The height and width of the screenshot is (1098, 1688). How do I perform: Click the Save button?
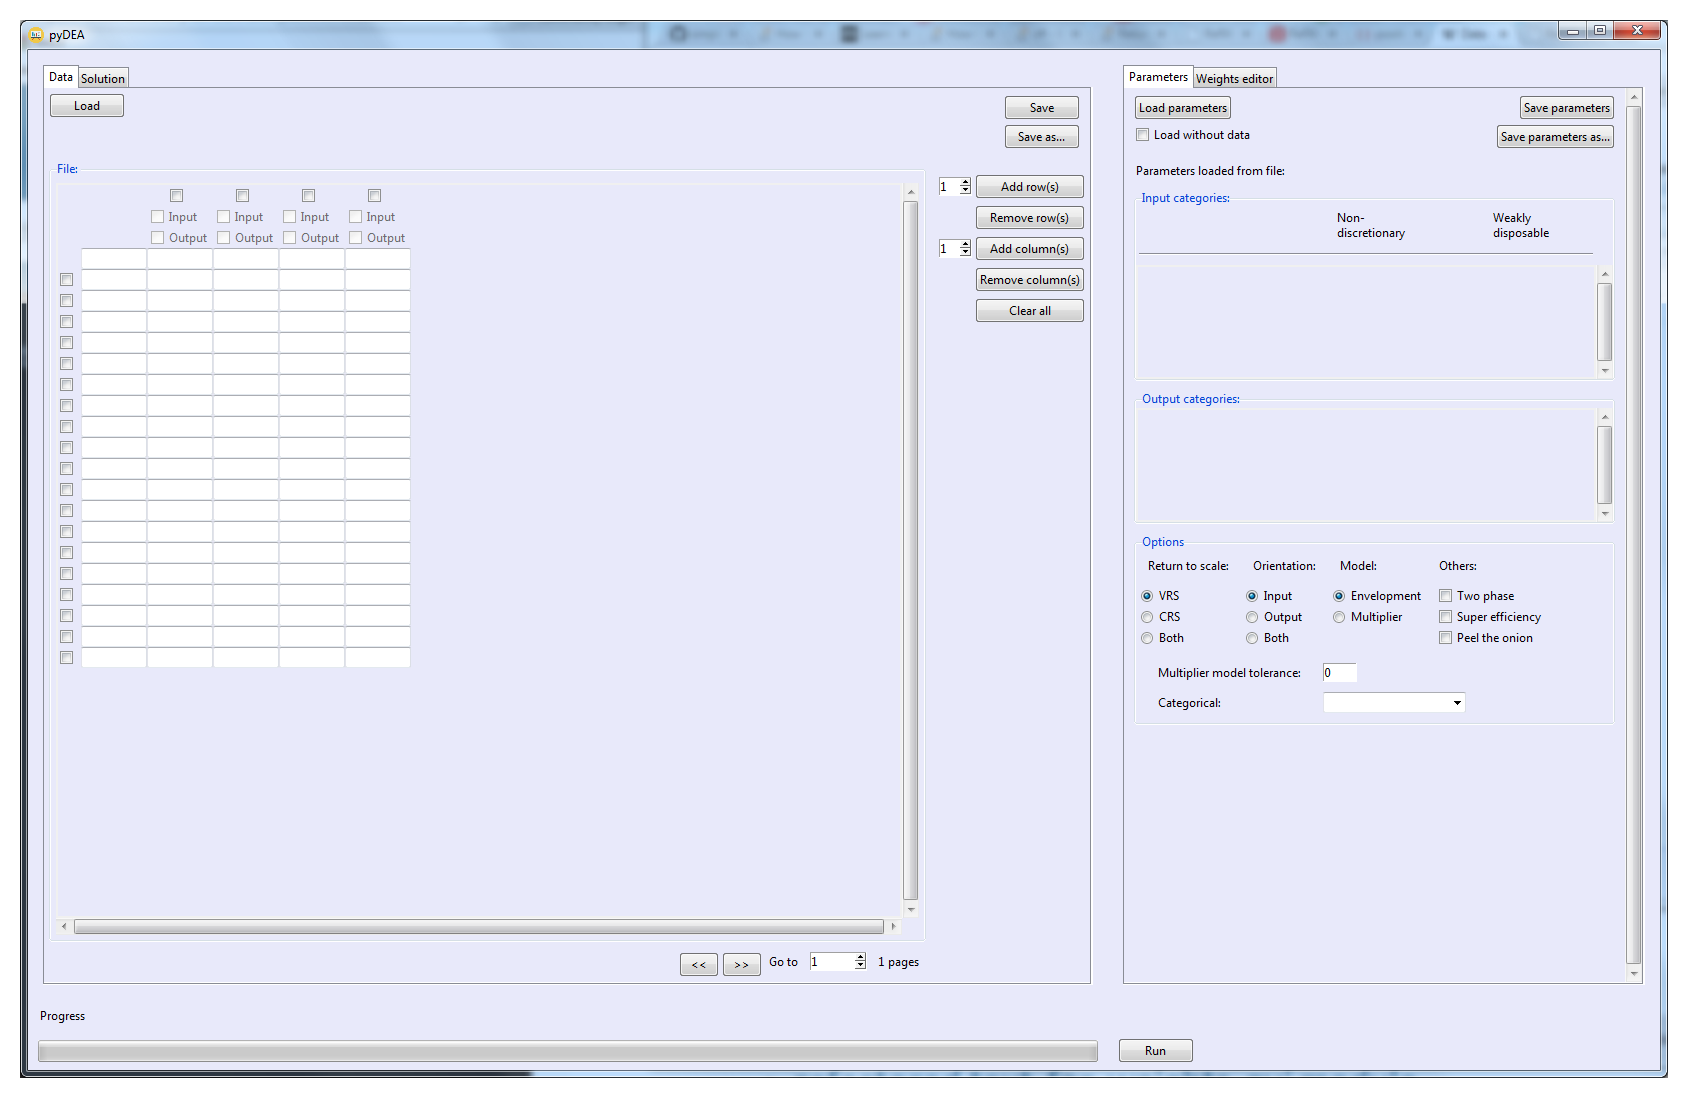[x=1042, y=108]
